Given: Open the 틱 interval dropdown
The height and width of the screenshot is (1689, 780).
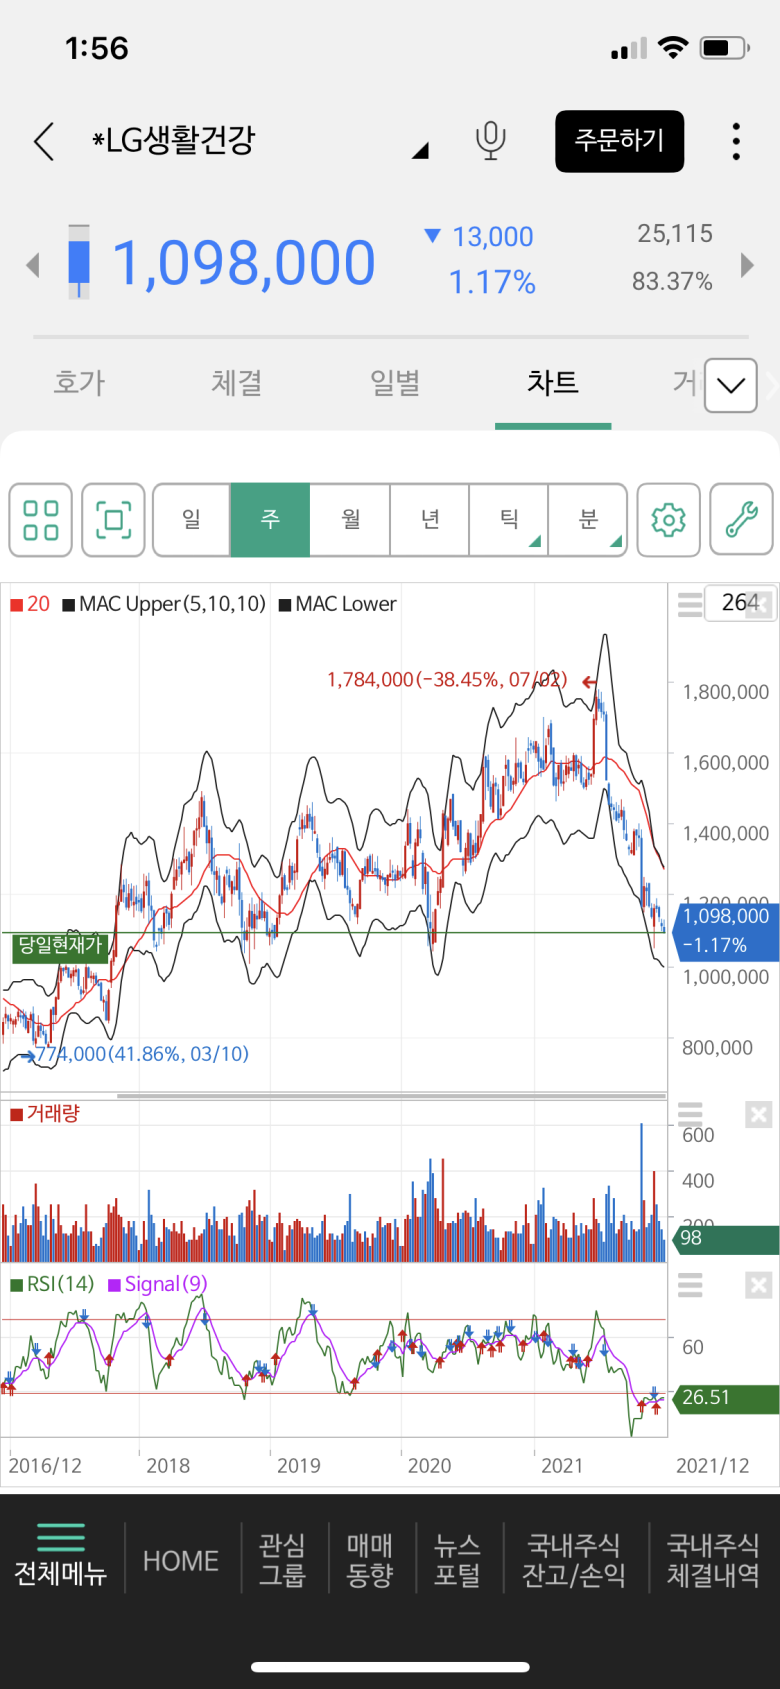Looking at the screenshot, I should pos(509,520).
